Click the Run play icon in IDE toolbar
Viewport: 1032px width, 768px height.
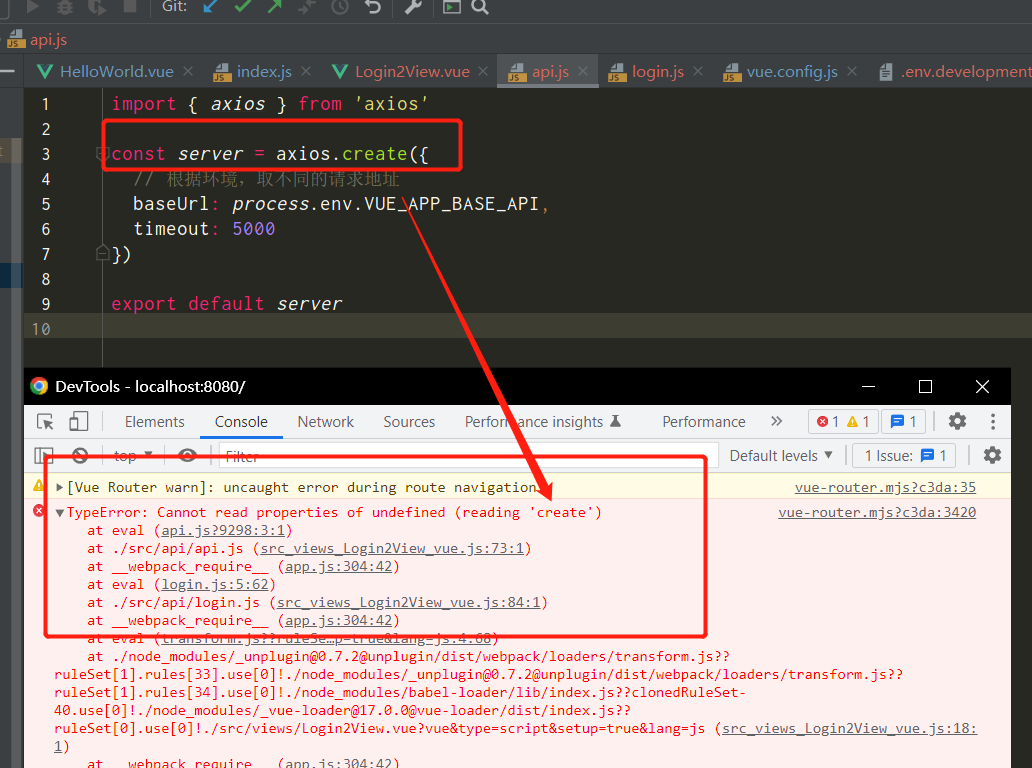[32, 7]
